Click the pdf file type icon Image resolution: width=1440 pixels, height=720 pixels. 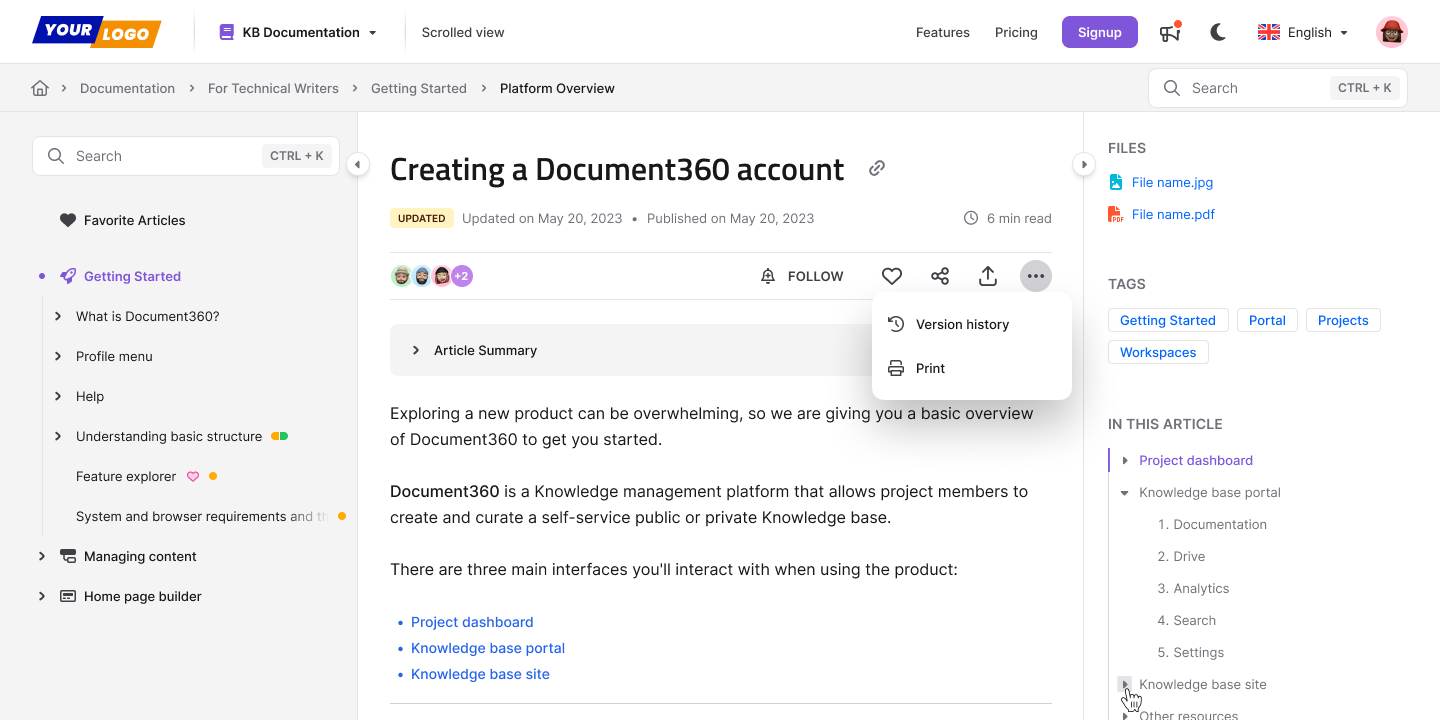(x=1116, y=214)
